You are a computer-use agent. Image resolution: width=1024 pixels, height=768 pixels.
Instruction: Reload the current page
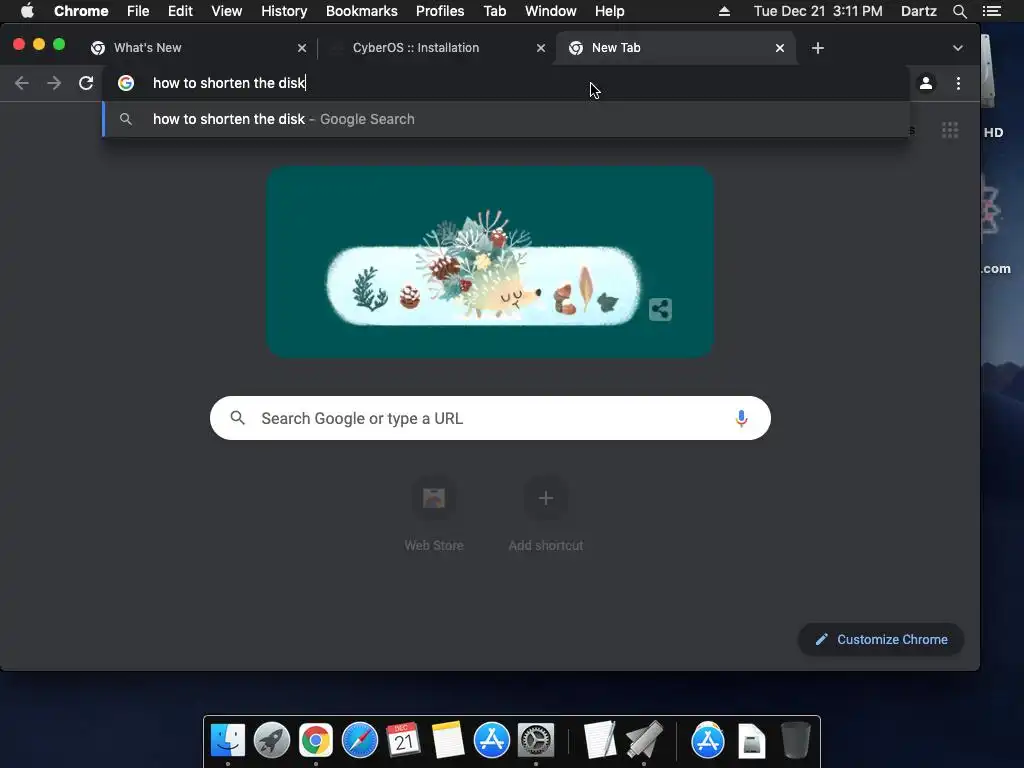(86, 83)
